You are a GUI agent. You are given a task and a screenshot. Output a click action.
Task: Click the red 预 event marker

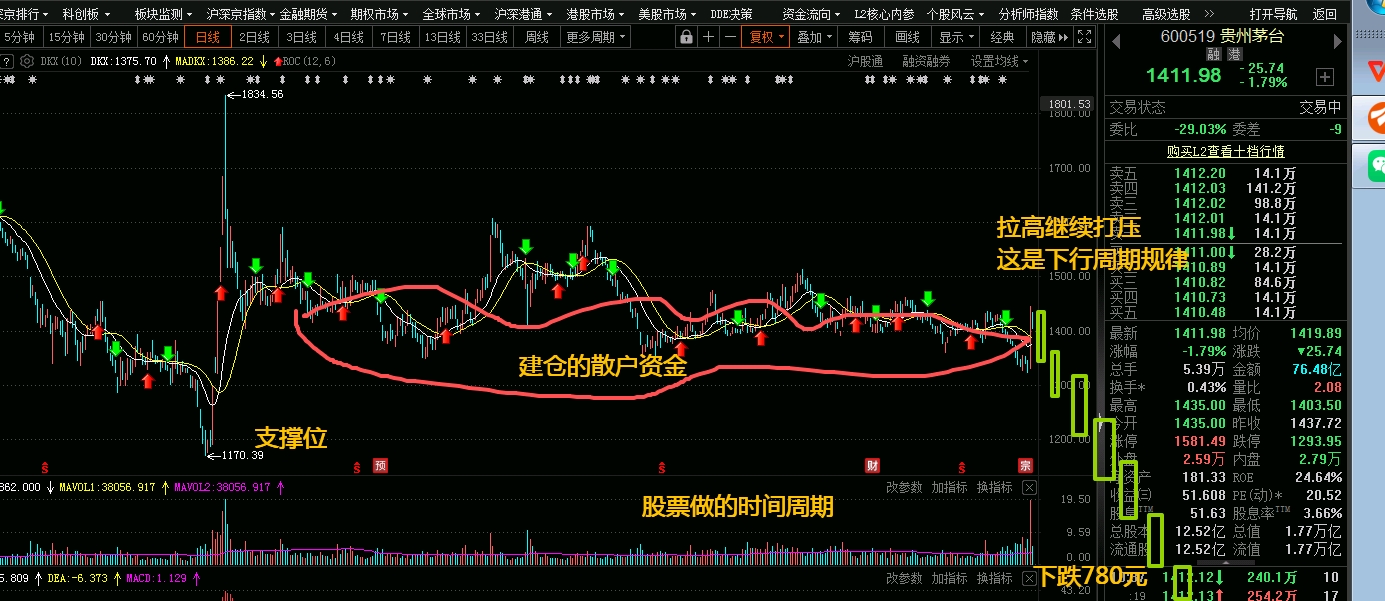click(x=380, y=466)
